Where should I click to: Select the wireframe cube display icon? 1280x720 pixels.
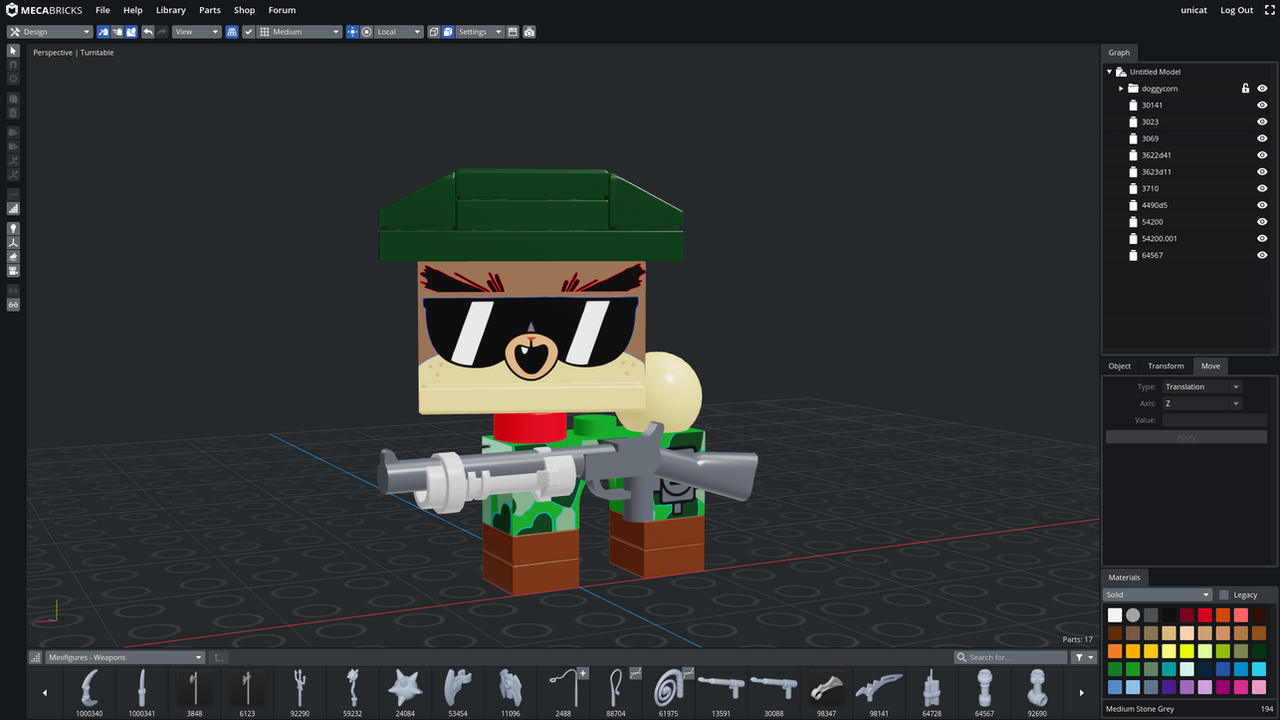pyautogui.click(x=434, y=32)
